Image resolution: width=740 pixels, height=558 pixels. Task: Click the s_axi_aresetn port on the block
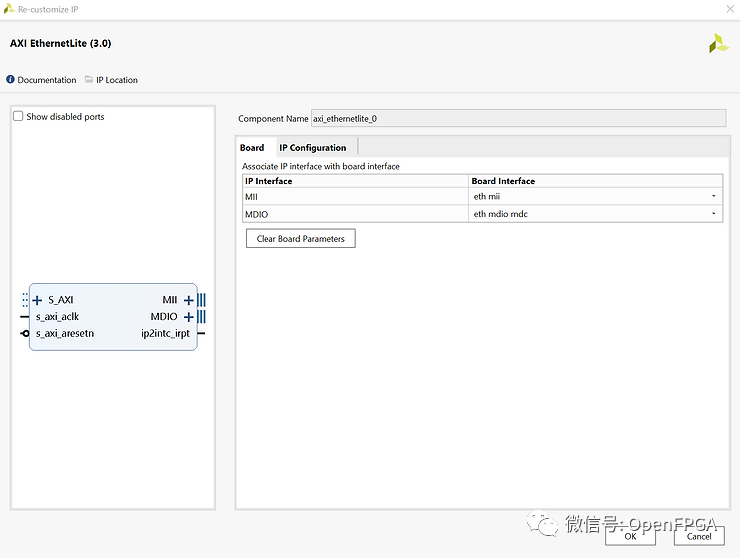pos(64,334)
